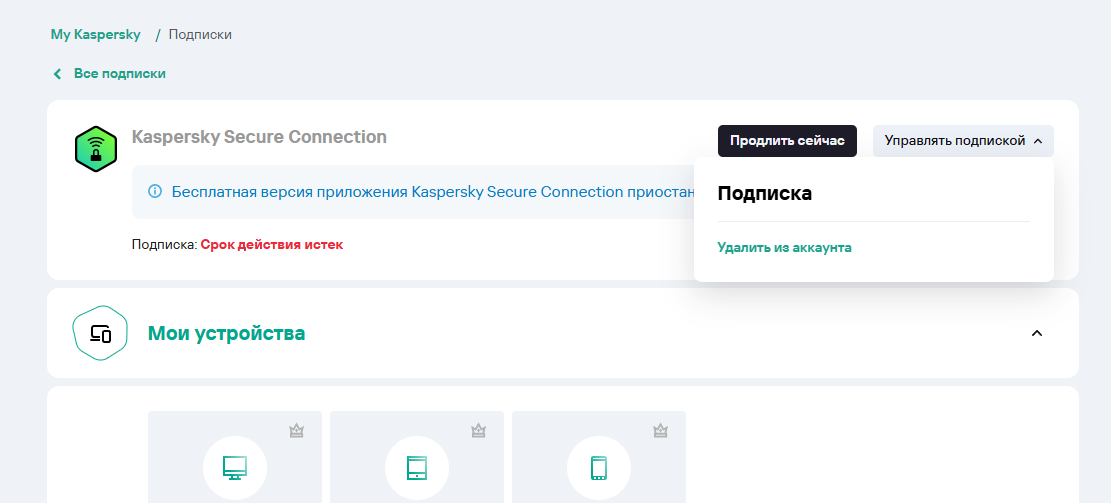Click the crown icon on the computer card

coord(296,431)
